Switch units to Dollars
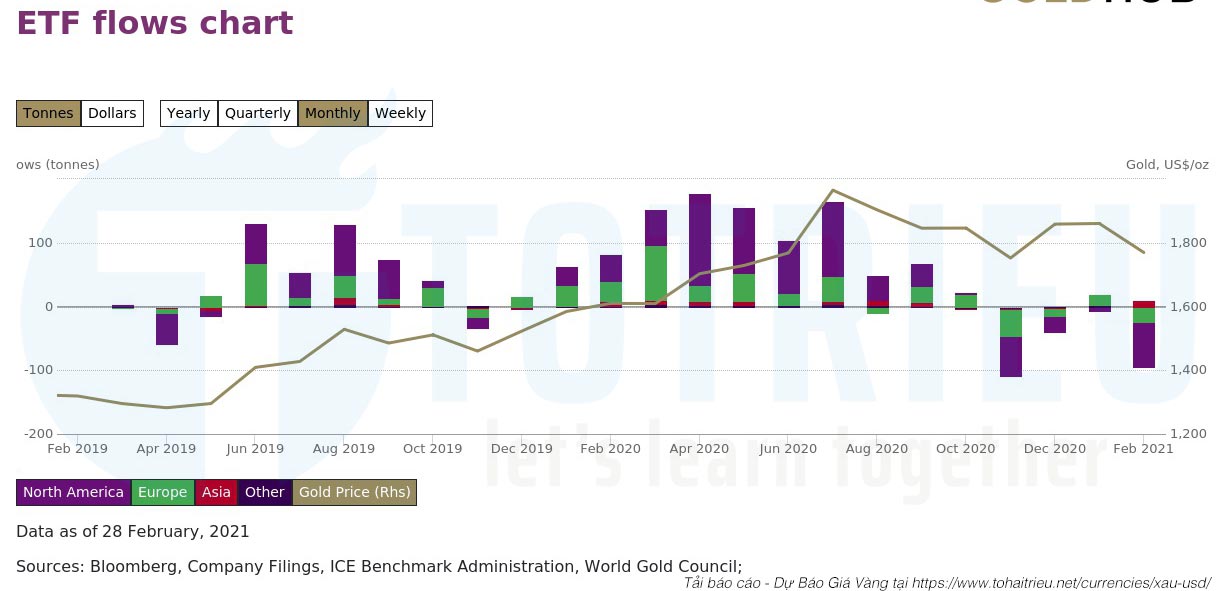 tap(112, 113)
